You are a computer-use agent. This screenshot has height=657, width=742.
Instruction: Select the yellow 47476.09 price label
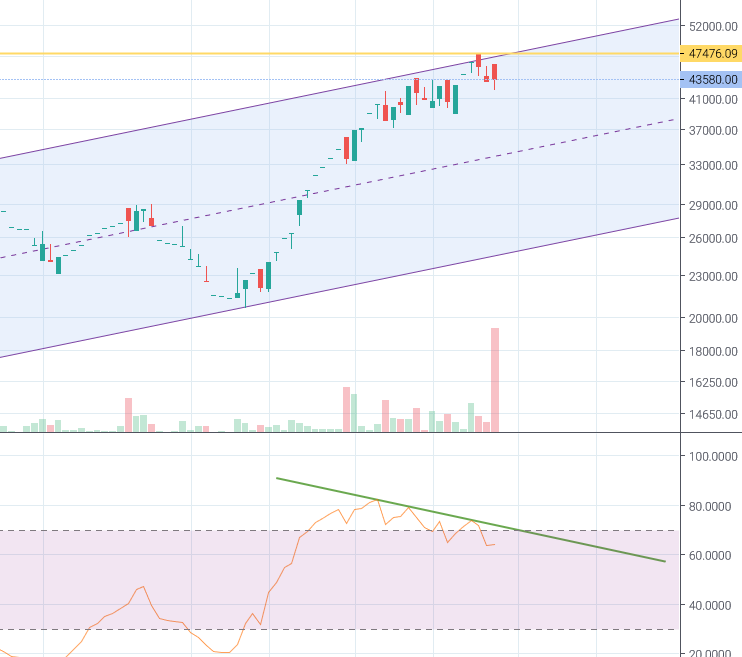[711, 53]
